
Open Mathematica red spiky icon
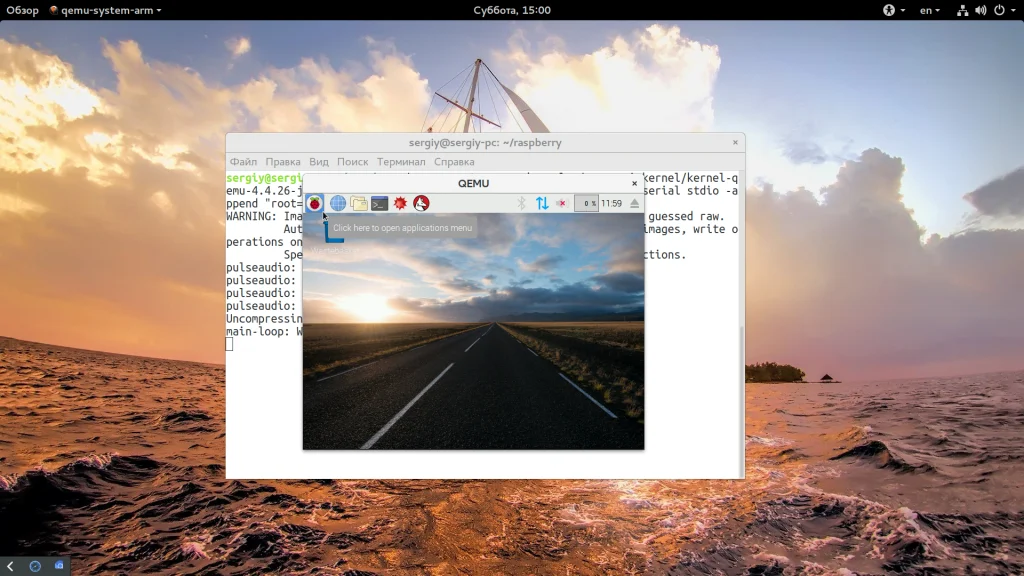click(401, 203)
